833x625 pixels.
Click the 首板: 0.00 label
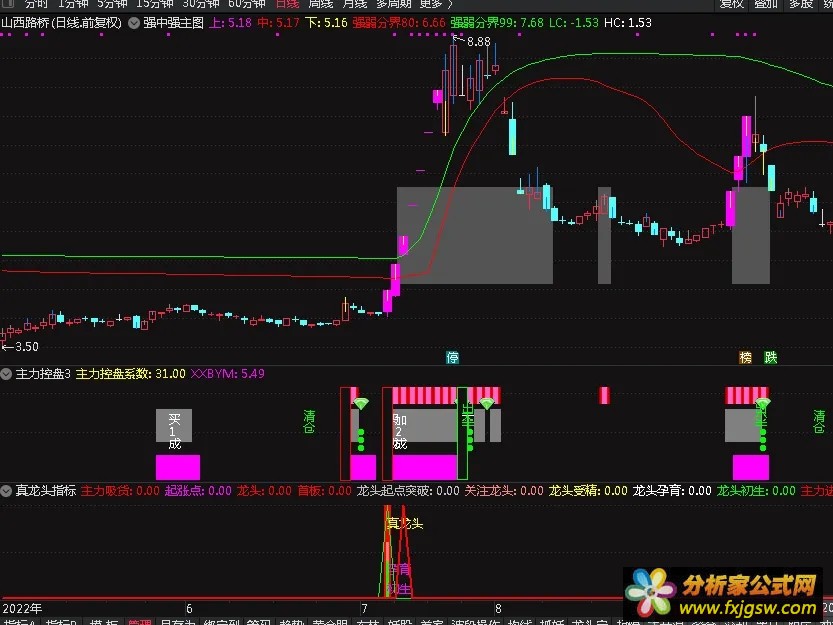325,491
